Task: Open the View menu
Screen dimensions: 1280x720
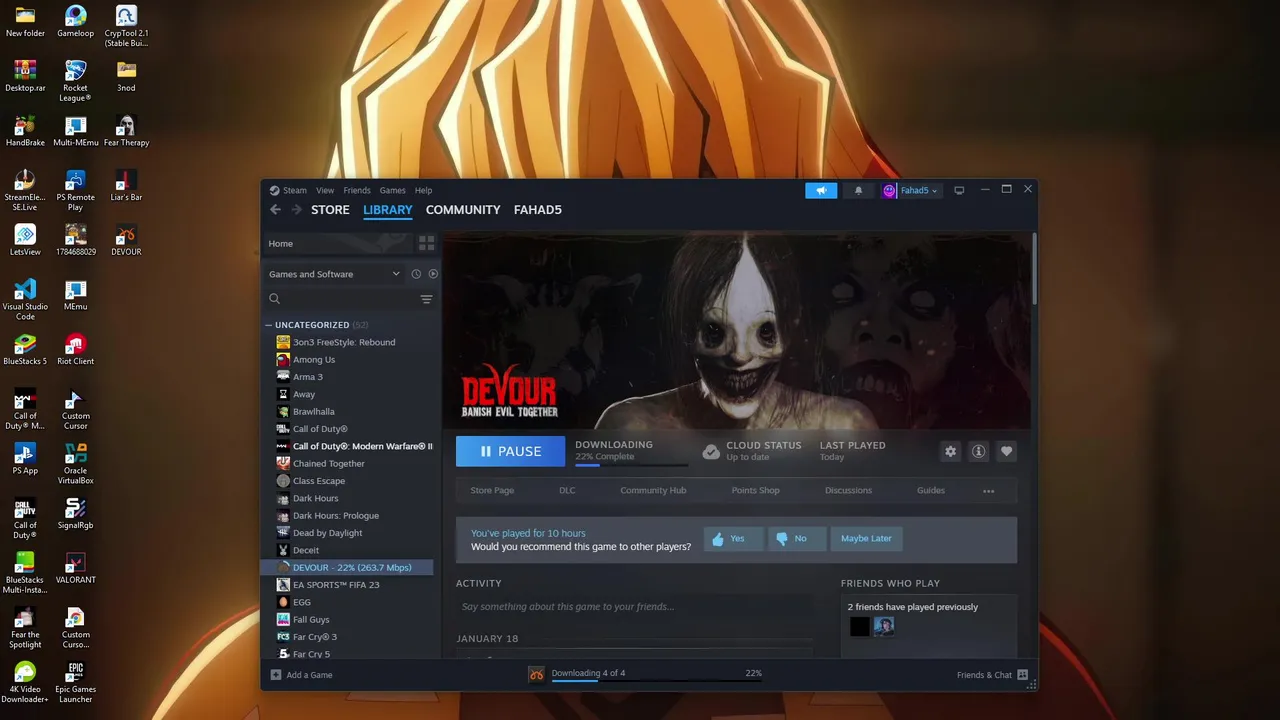Action: pyautogui.click(x=325, y=190)
